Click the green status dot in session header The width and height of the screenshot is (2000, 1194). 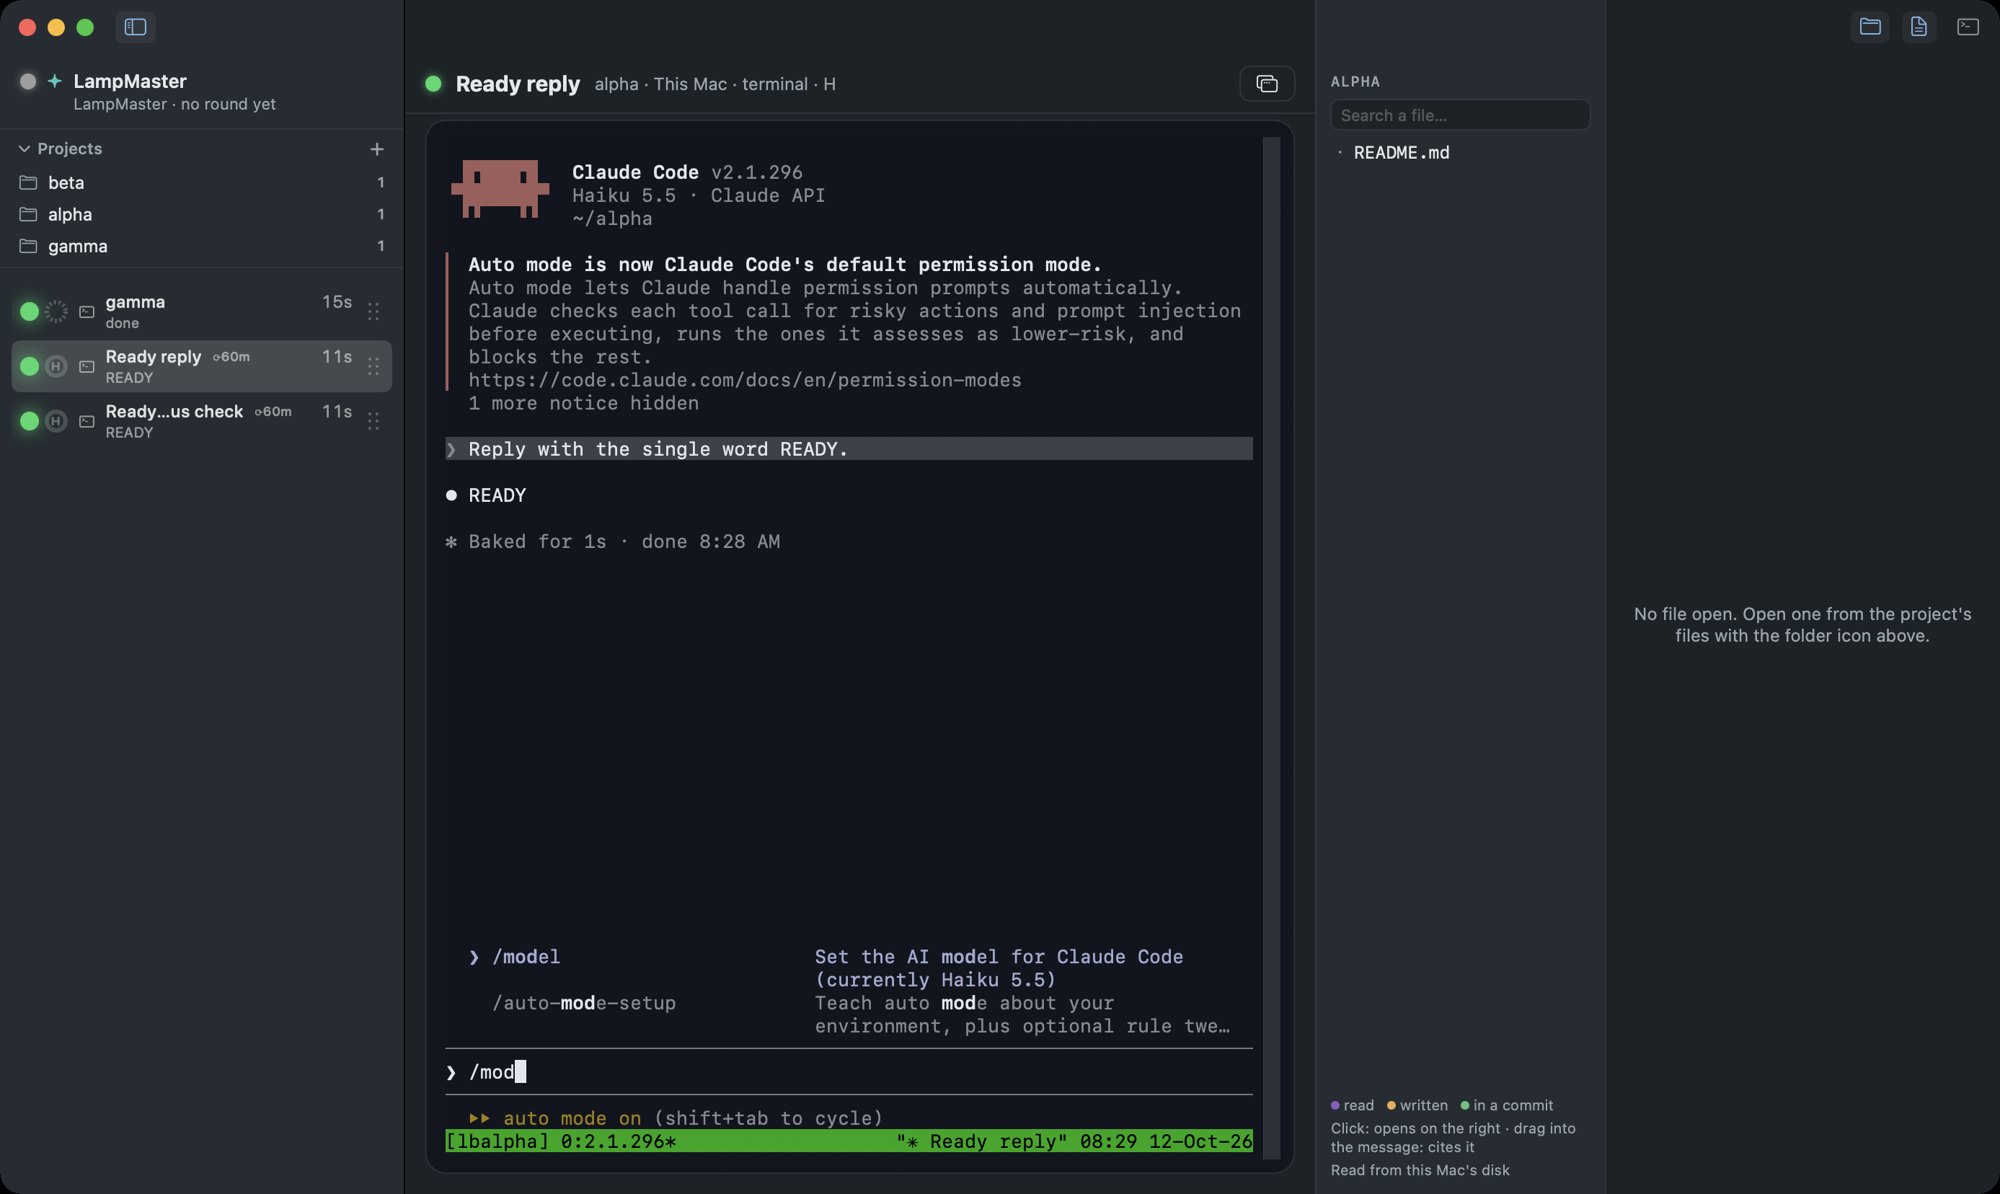(x=433, y=84)
